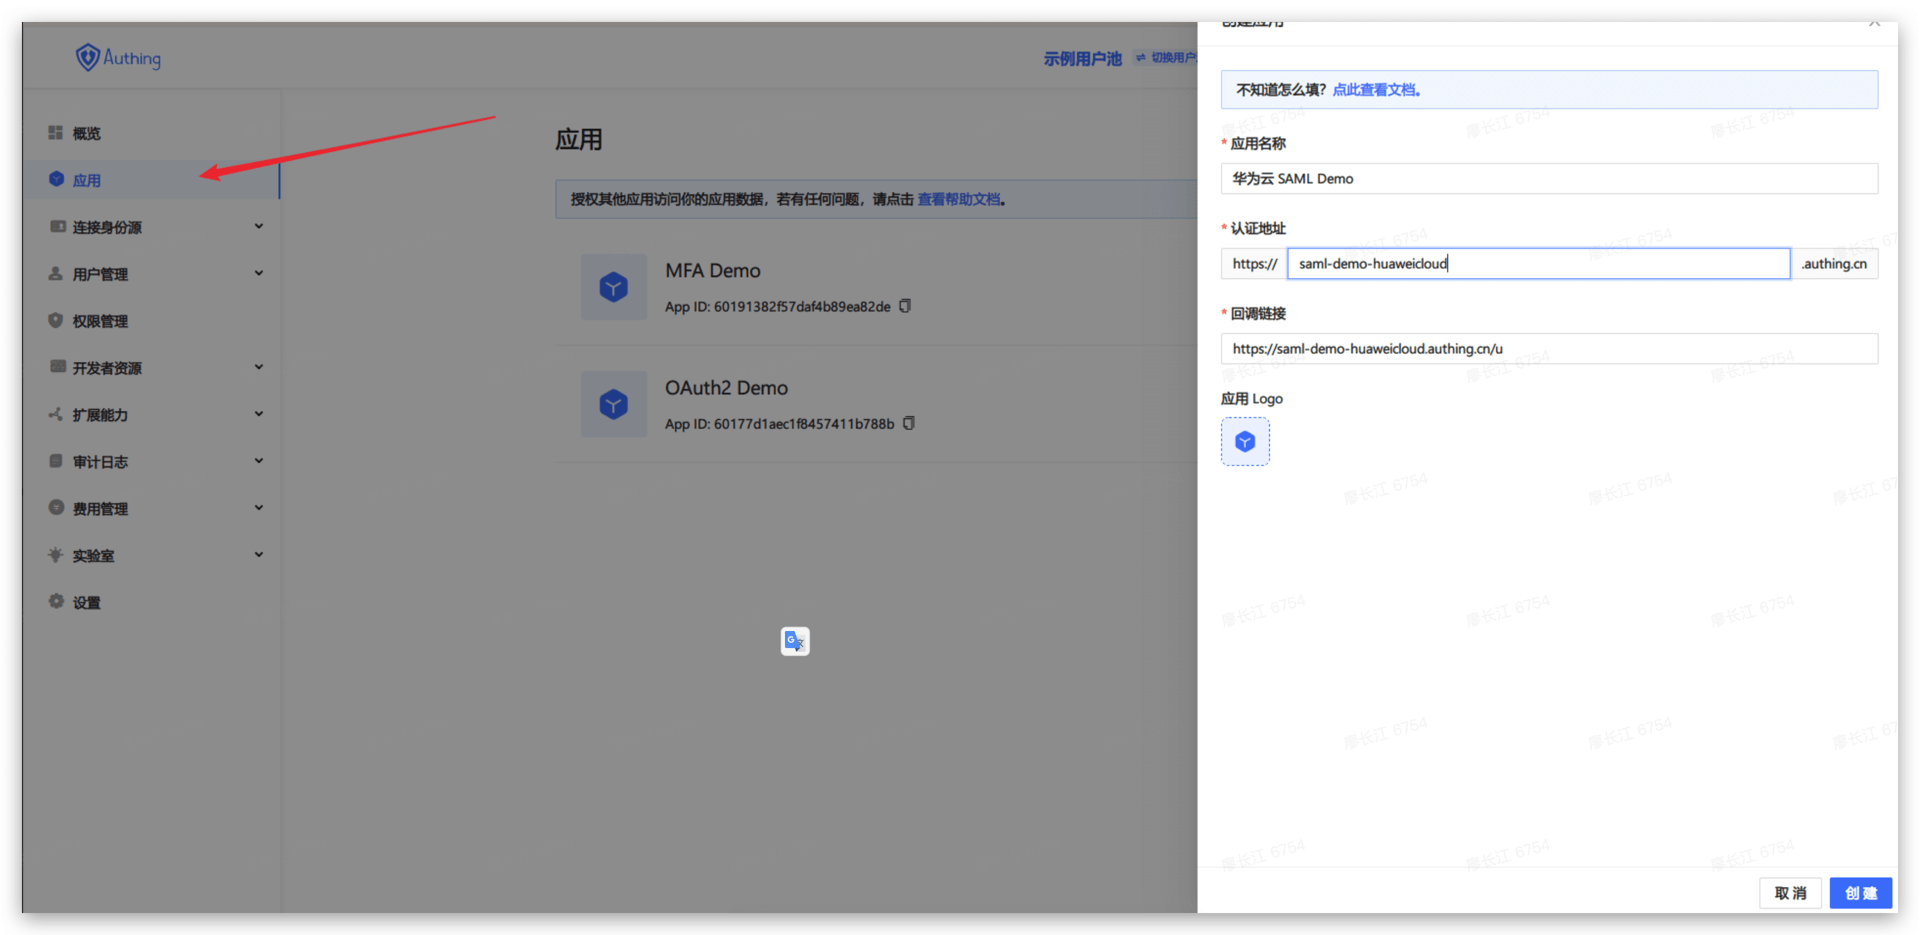Viewport: 1920px width, 935px height.
Task: Open the 点此查看文档 link
Action: pos(1377,89)
